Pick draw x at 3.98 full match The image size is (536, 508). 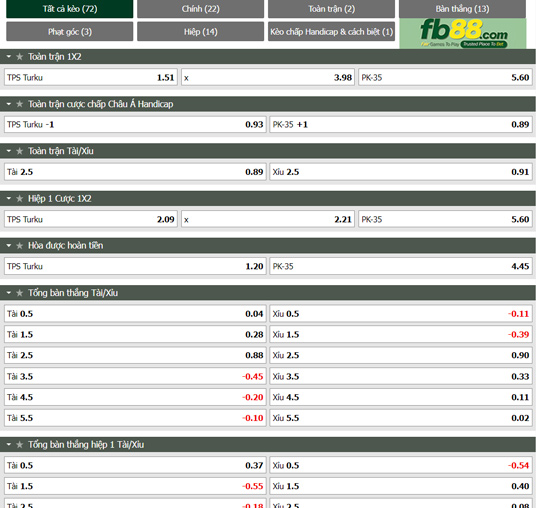tap(268, 78)
